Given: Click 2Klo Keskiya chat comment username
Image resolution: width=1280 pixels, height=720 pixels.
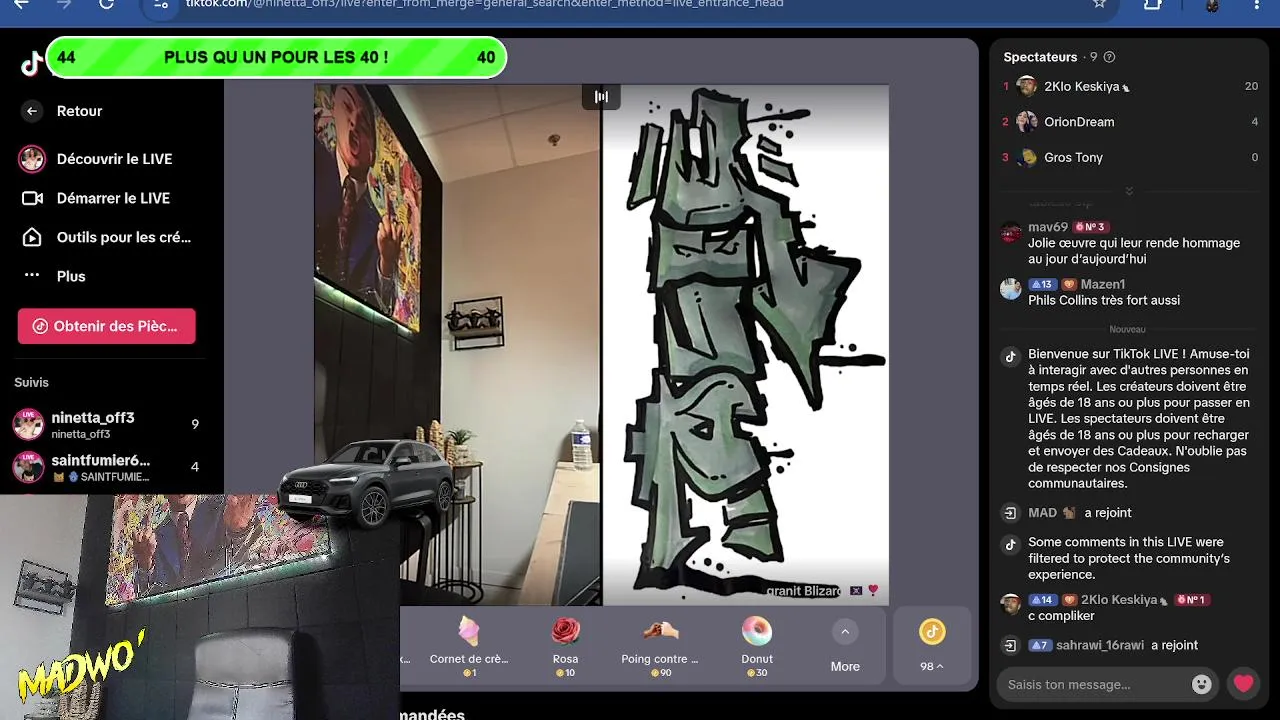Looking at the screenshot, I should pos(1118,600).
